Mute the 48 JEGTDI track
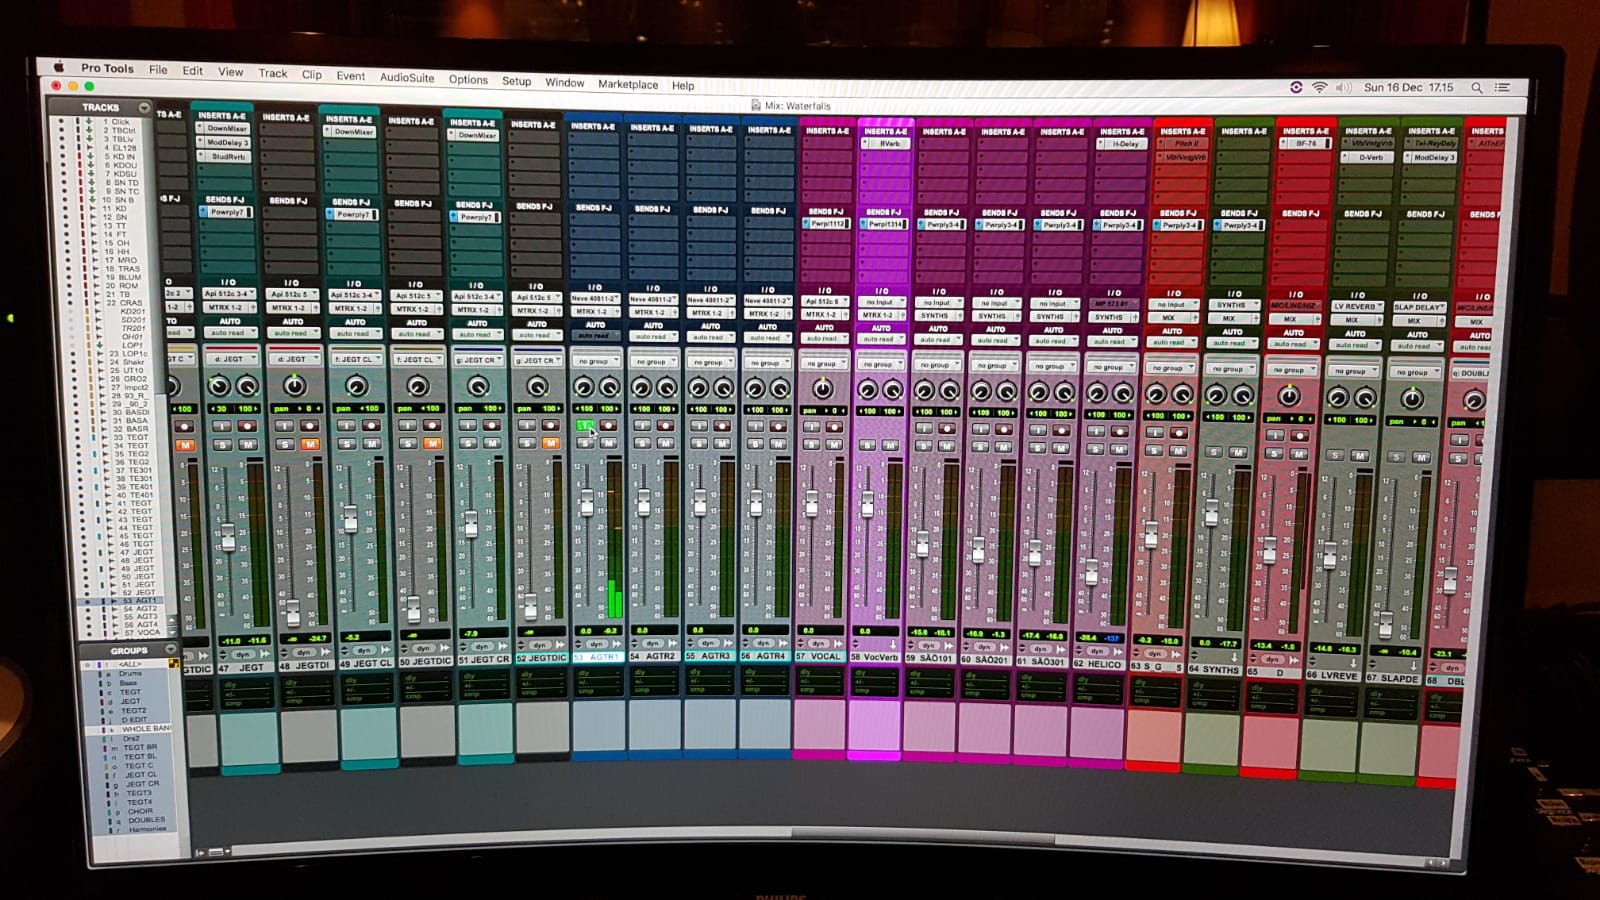 pos(310,444)
